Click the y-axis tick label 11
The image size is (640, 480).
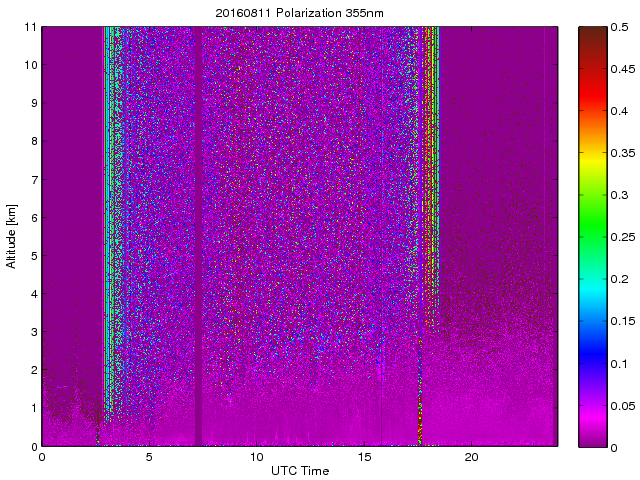[x=30, y=27]
